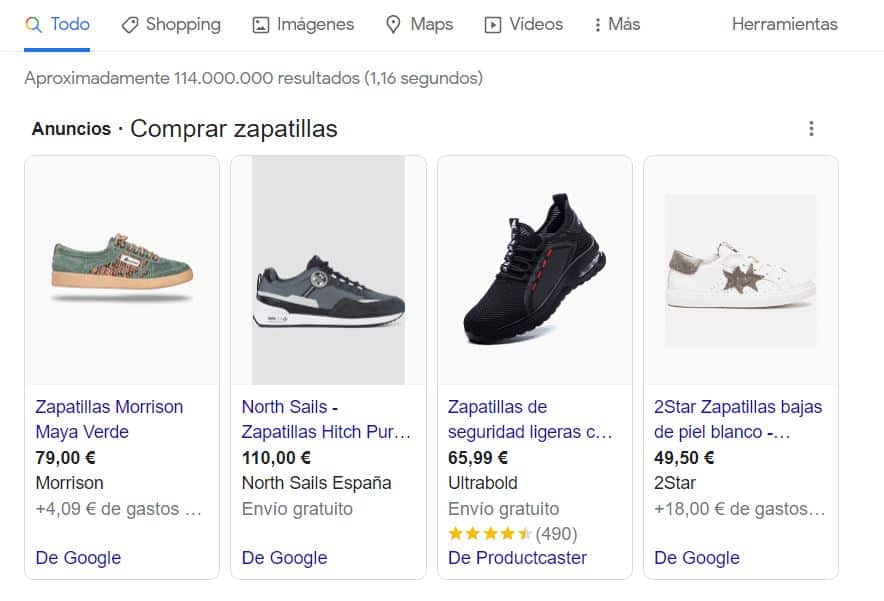884x601 pixels.
Task: Click the Todo magnifying glass icon
Action: click(33, 24)
